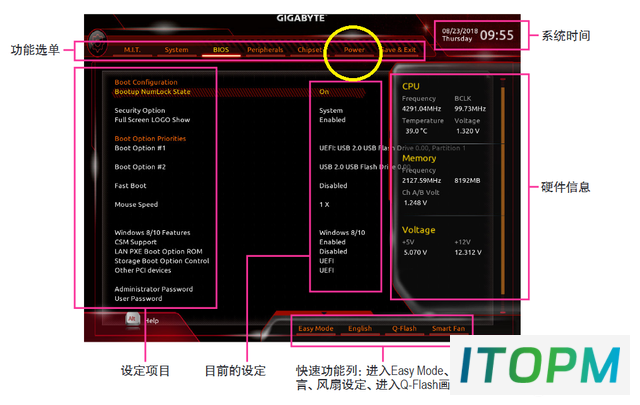The width and height of the screenshot is (640, 405).
Task: Click the GIGABYTE logo text
Action: pyautogui.click(x=301, y=18)
